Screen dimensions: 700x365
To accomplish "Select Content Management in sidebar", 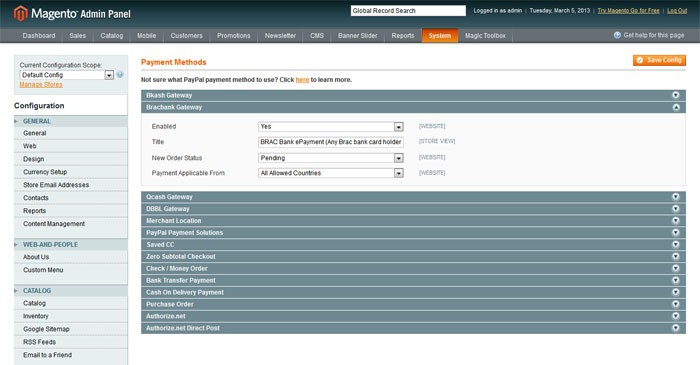I will click(x=71, y=224).
